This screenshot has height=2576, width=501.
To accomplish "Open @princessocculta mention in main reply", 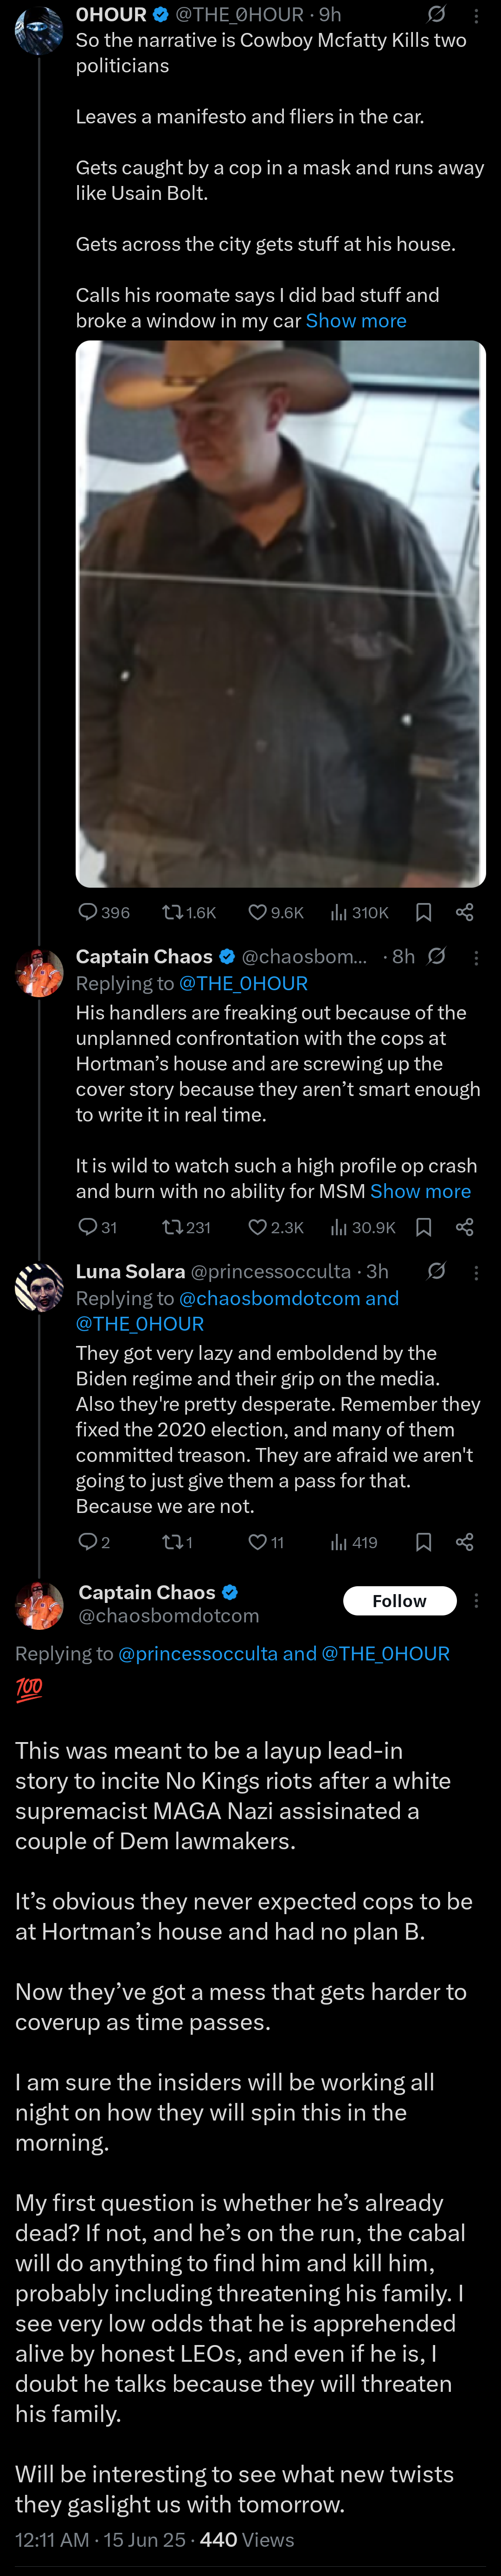I will click(198, 1653).
